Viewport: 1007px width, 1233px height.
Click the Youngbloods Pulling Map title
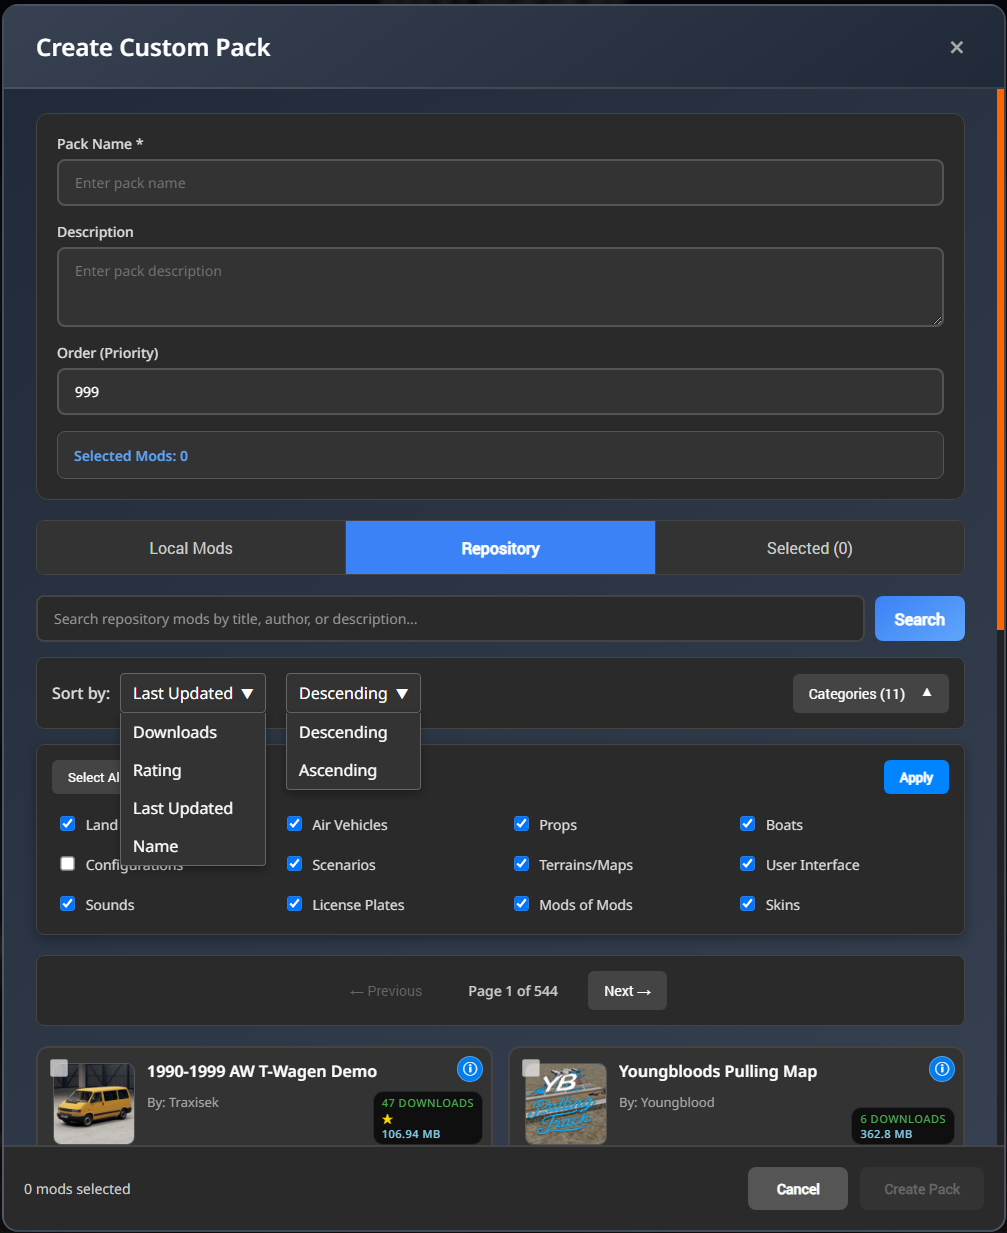point(718,1071)
